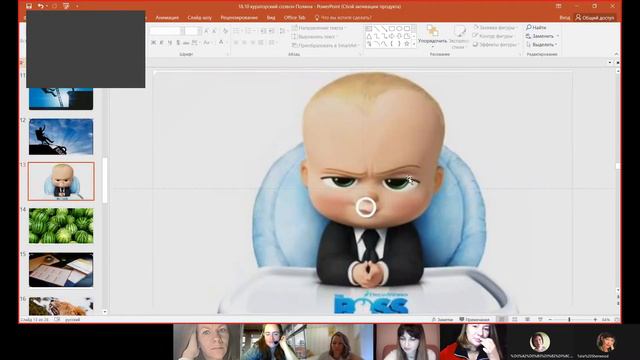Convert to SmartArt button
Screen dimensions: 640x360
click(x=326, y=45)
